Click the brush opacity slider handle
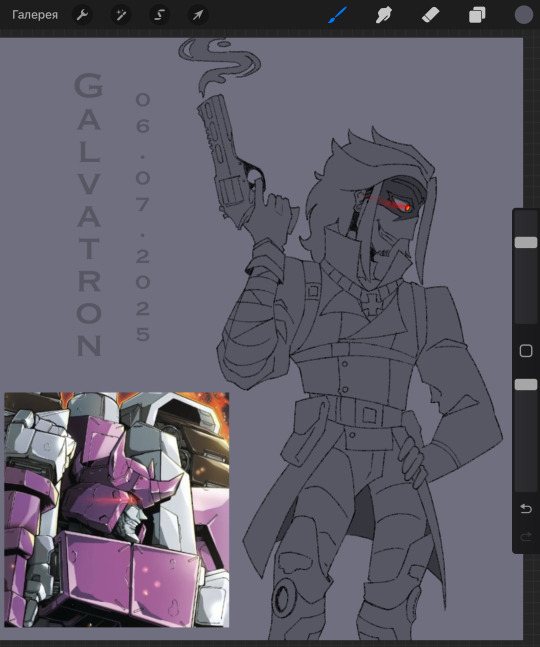Image resolution: width=540 pixels, height=647 pixels. pos(526,385)
